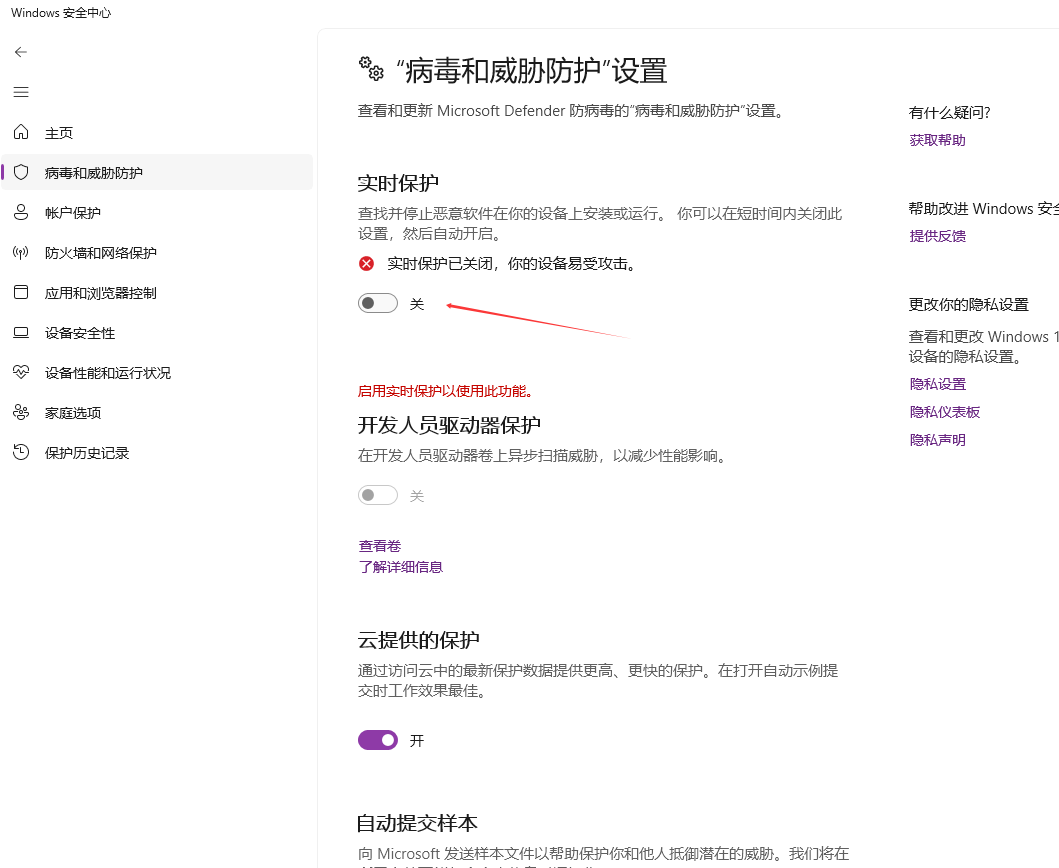Open the 获取帮助 link
1059x868 pixels.
937,140
